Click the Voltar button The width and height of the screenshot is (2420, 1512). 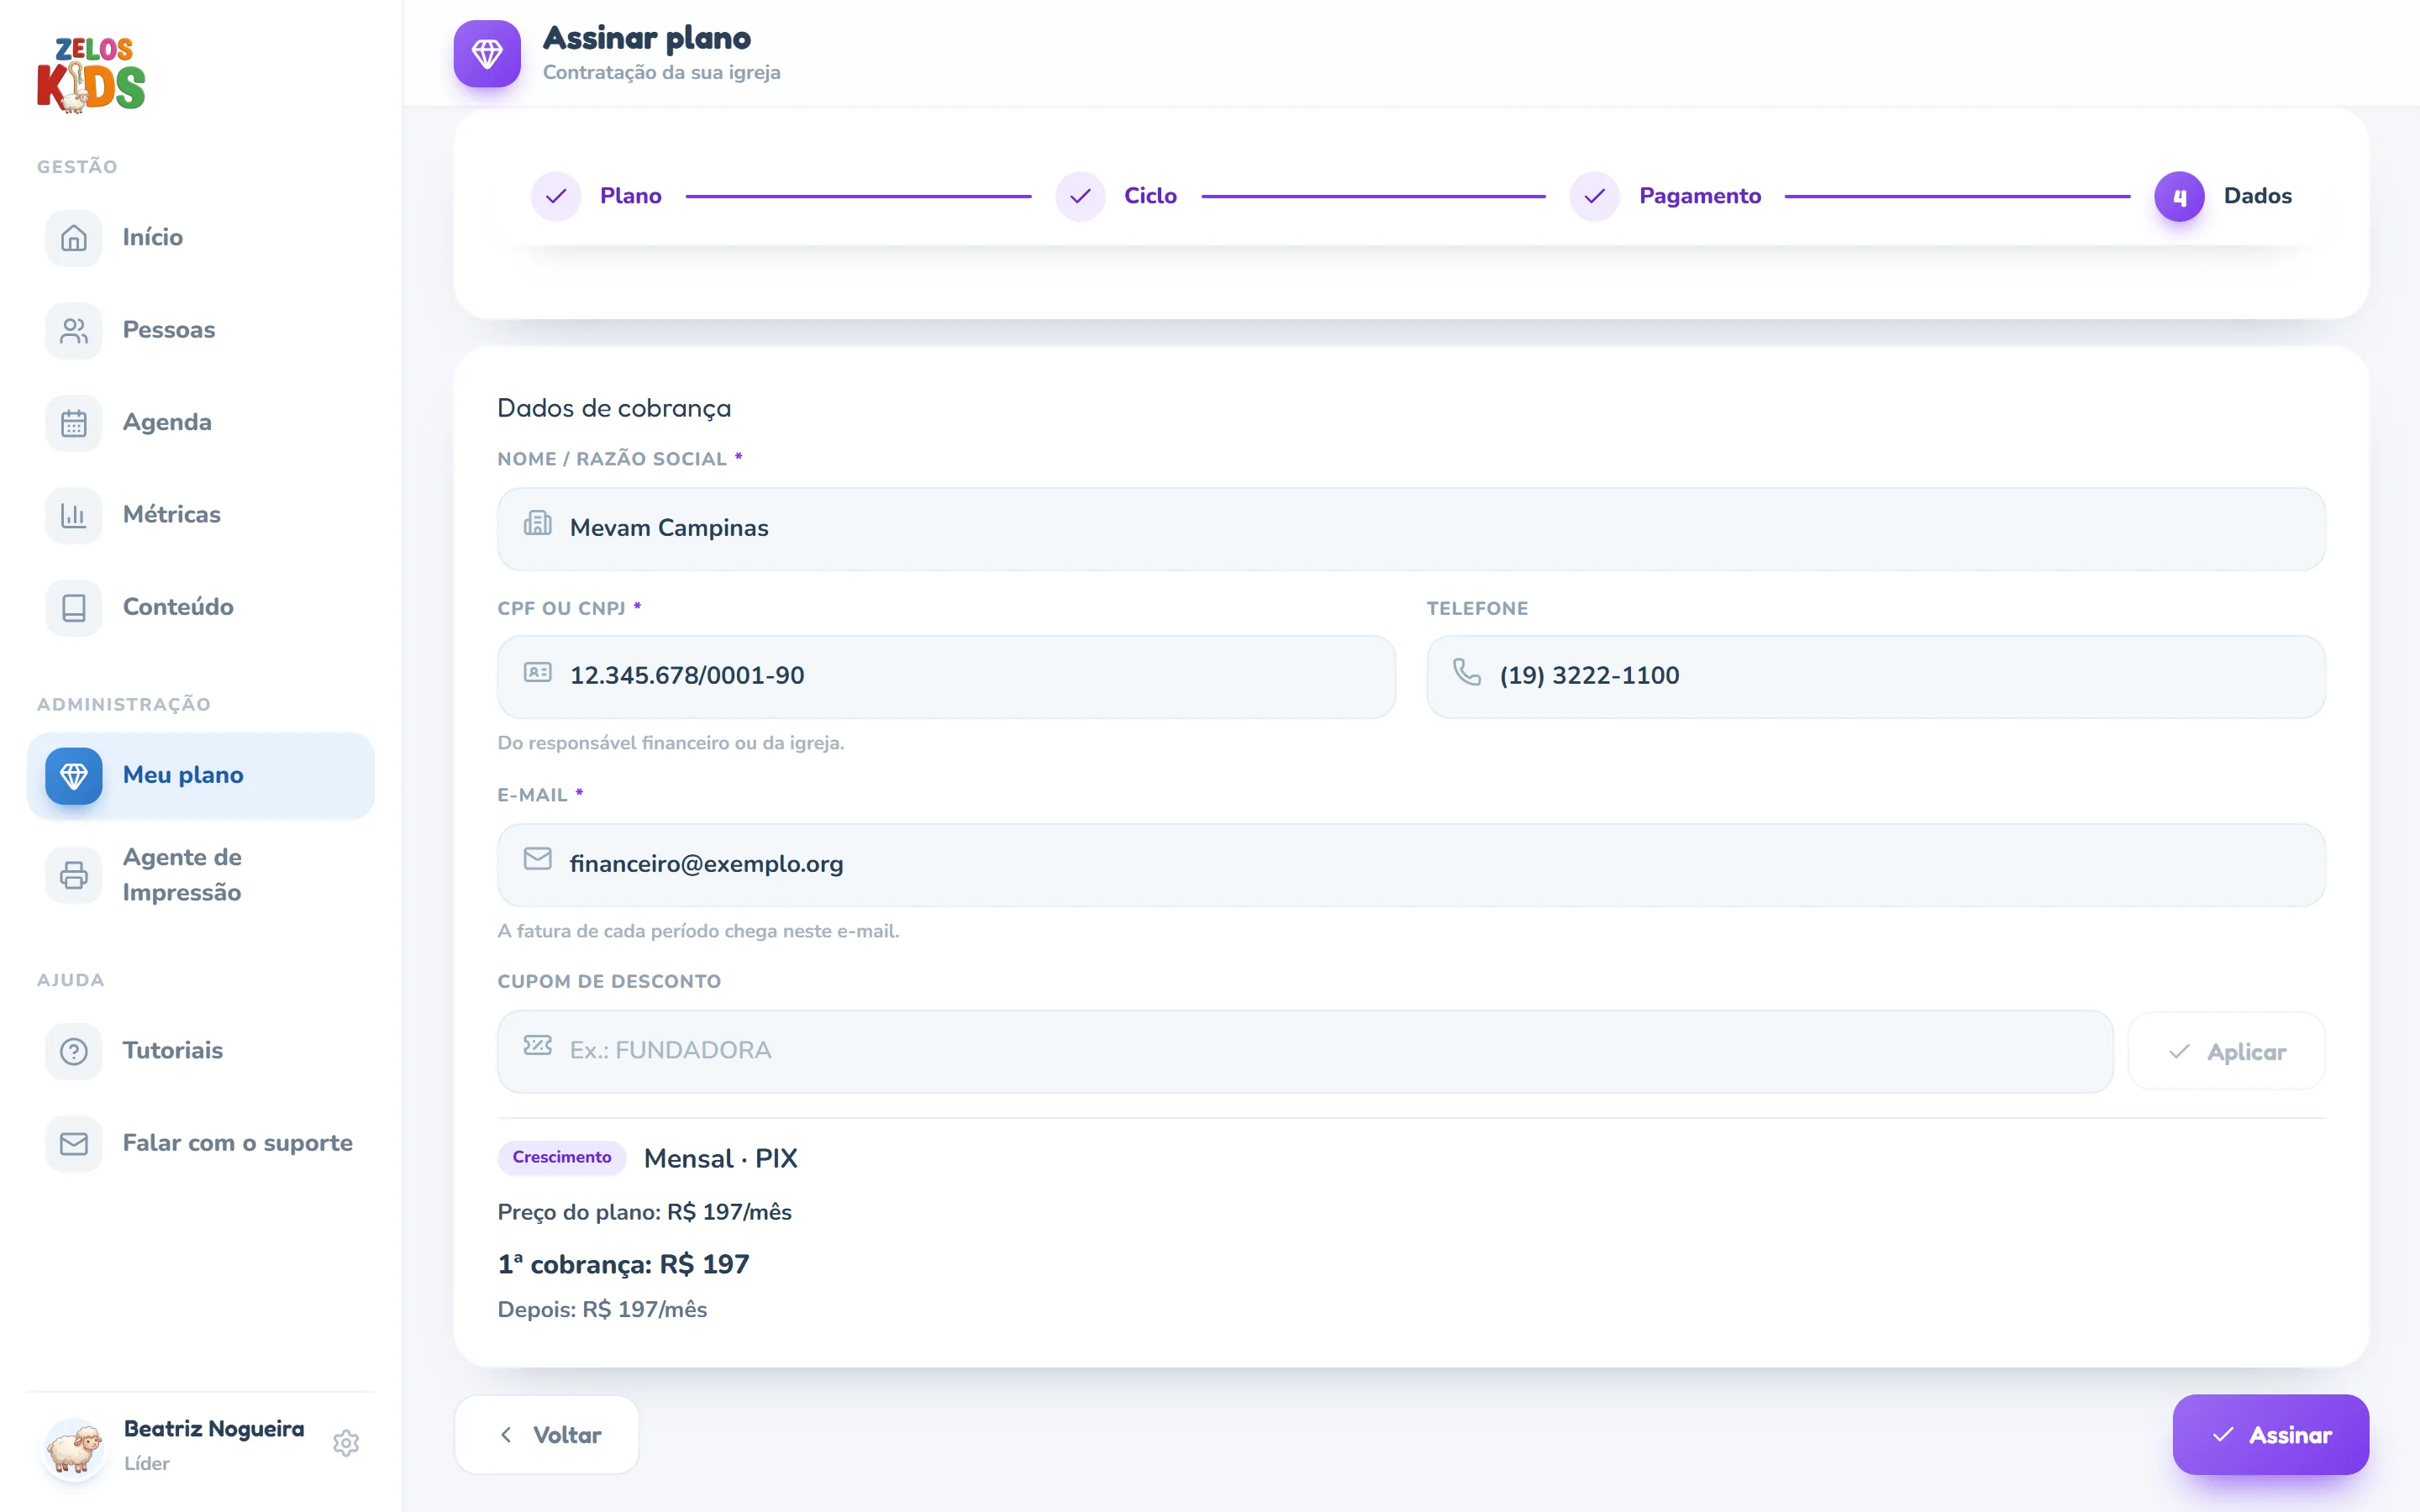[x=547, y=1435]
